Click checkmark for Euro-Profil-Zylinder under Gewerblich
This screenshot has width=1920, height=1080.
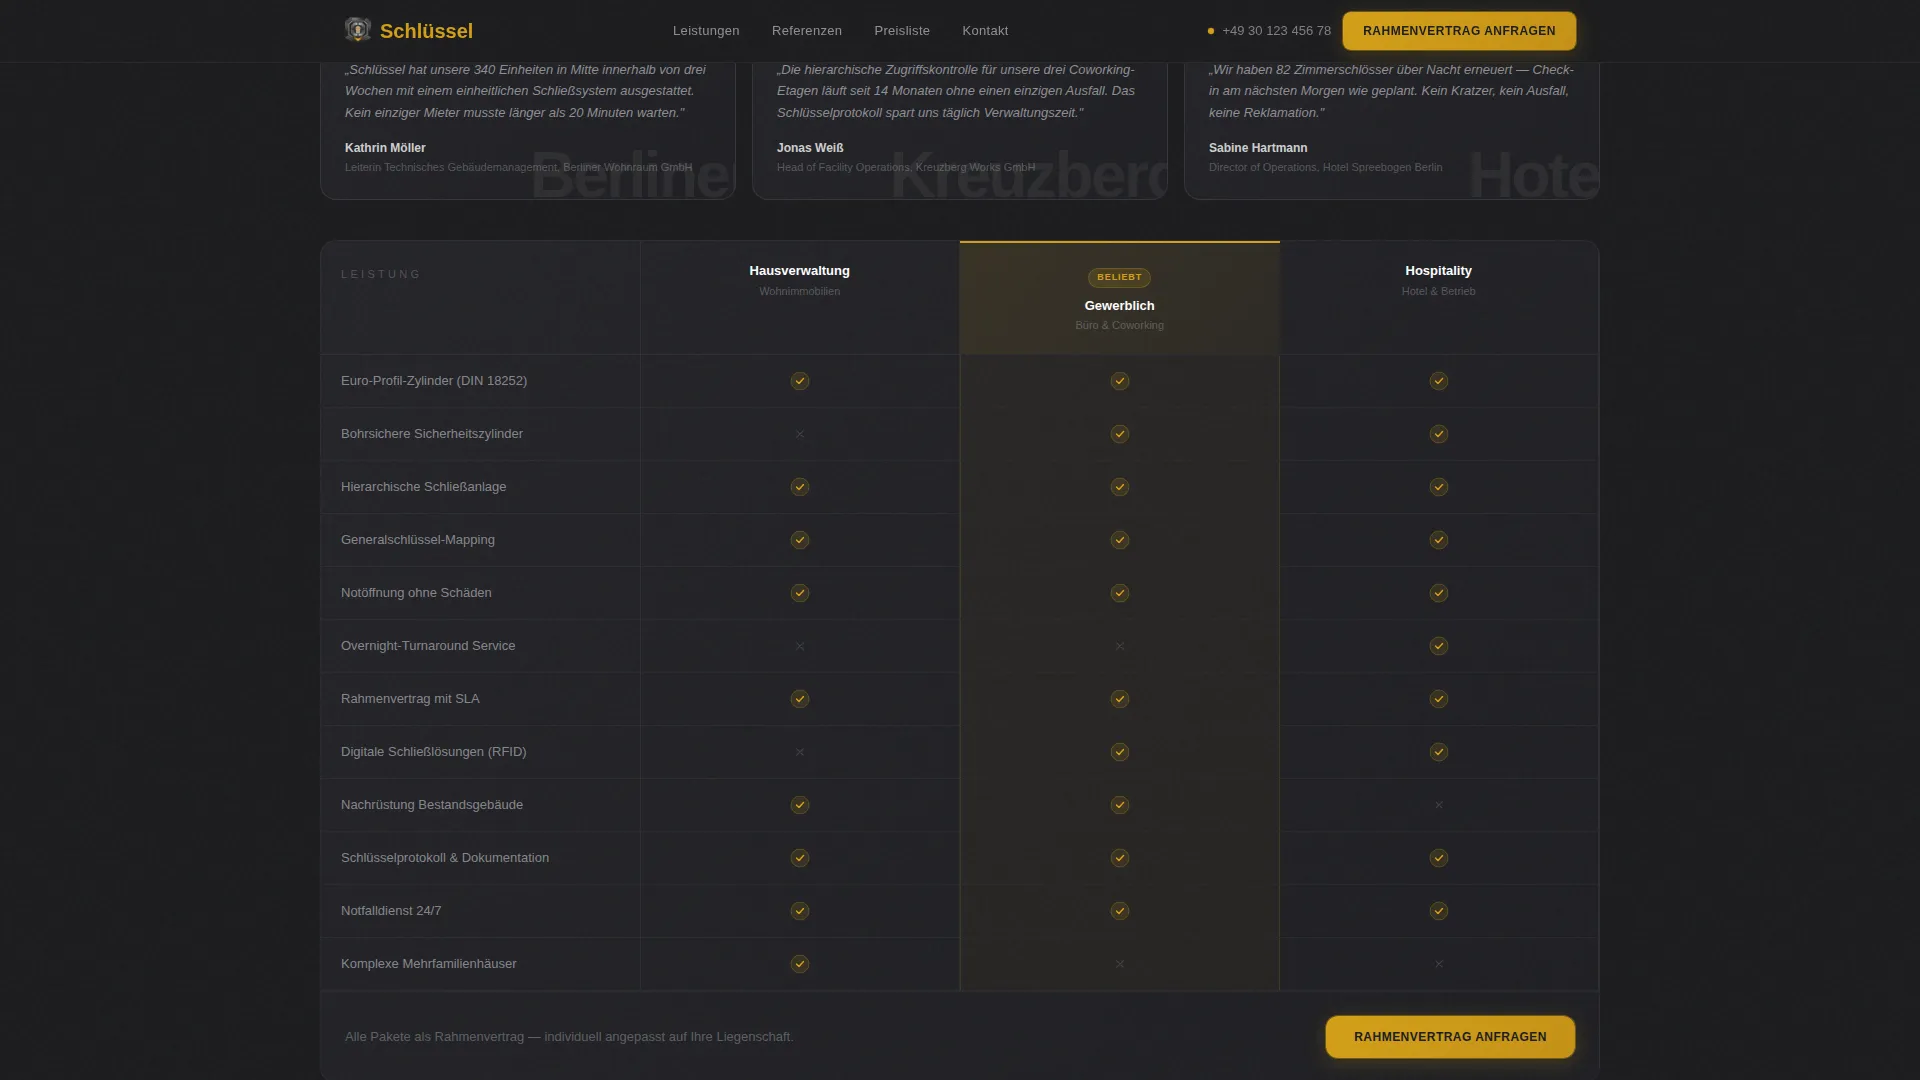pos(1120,381)
